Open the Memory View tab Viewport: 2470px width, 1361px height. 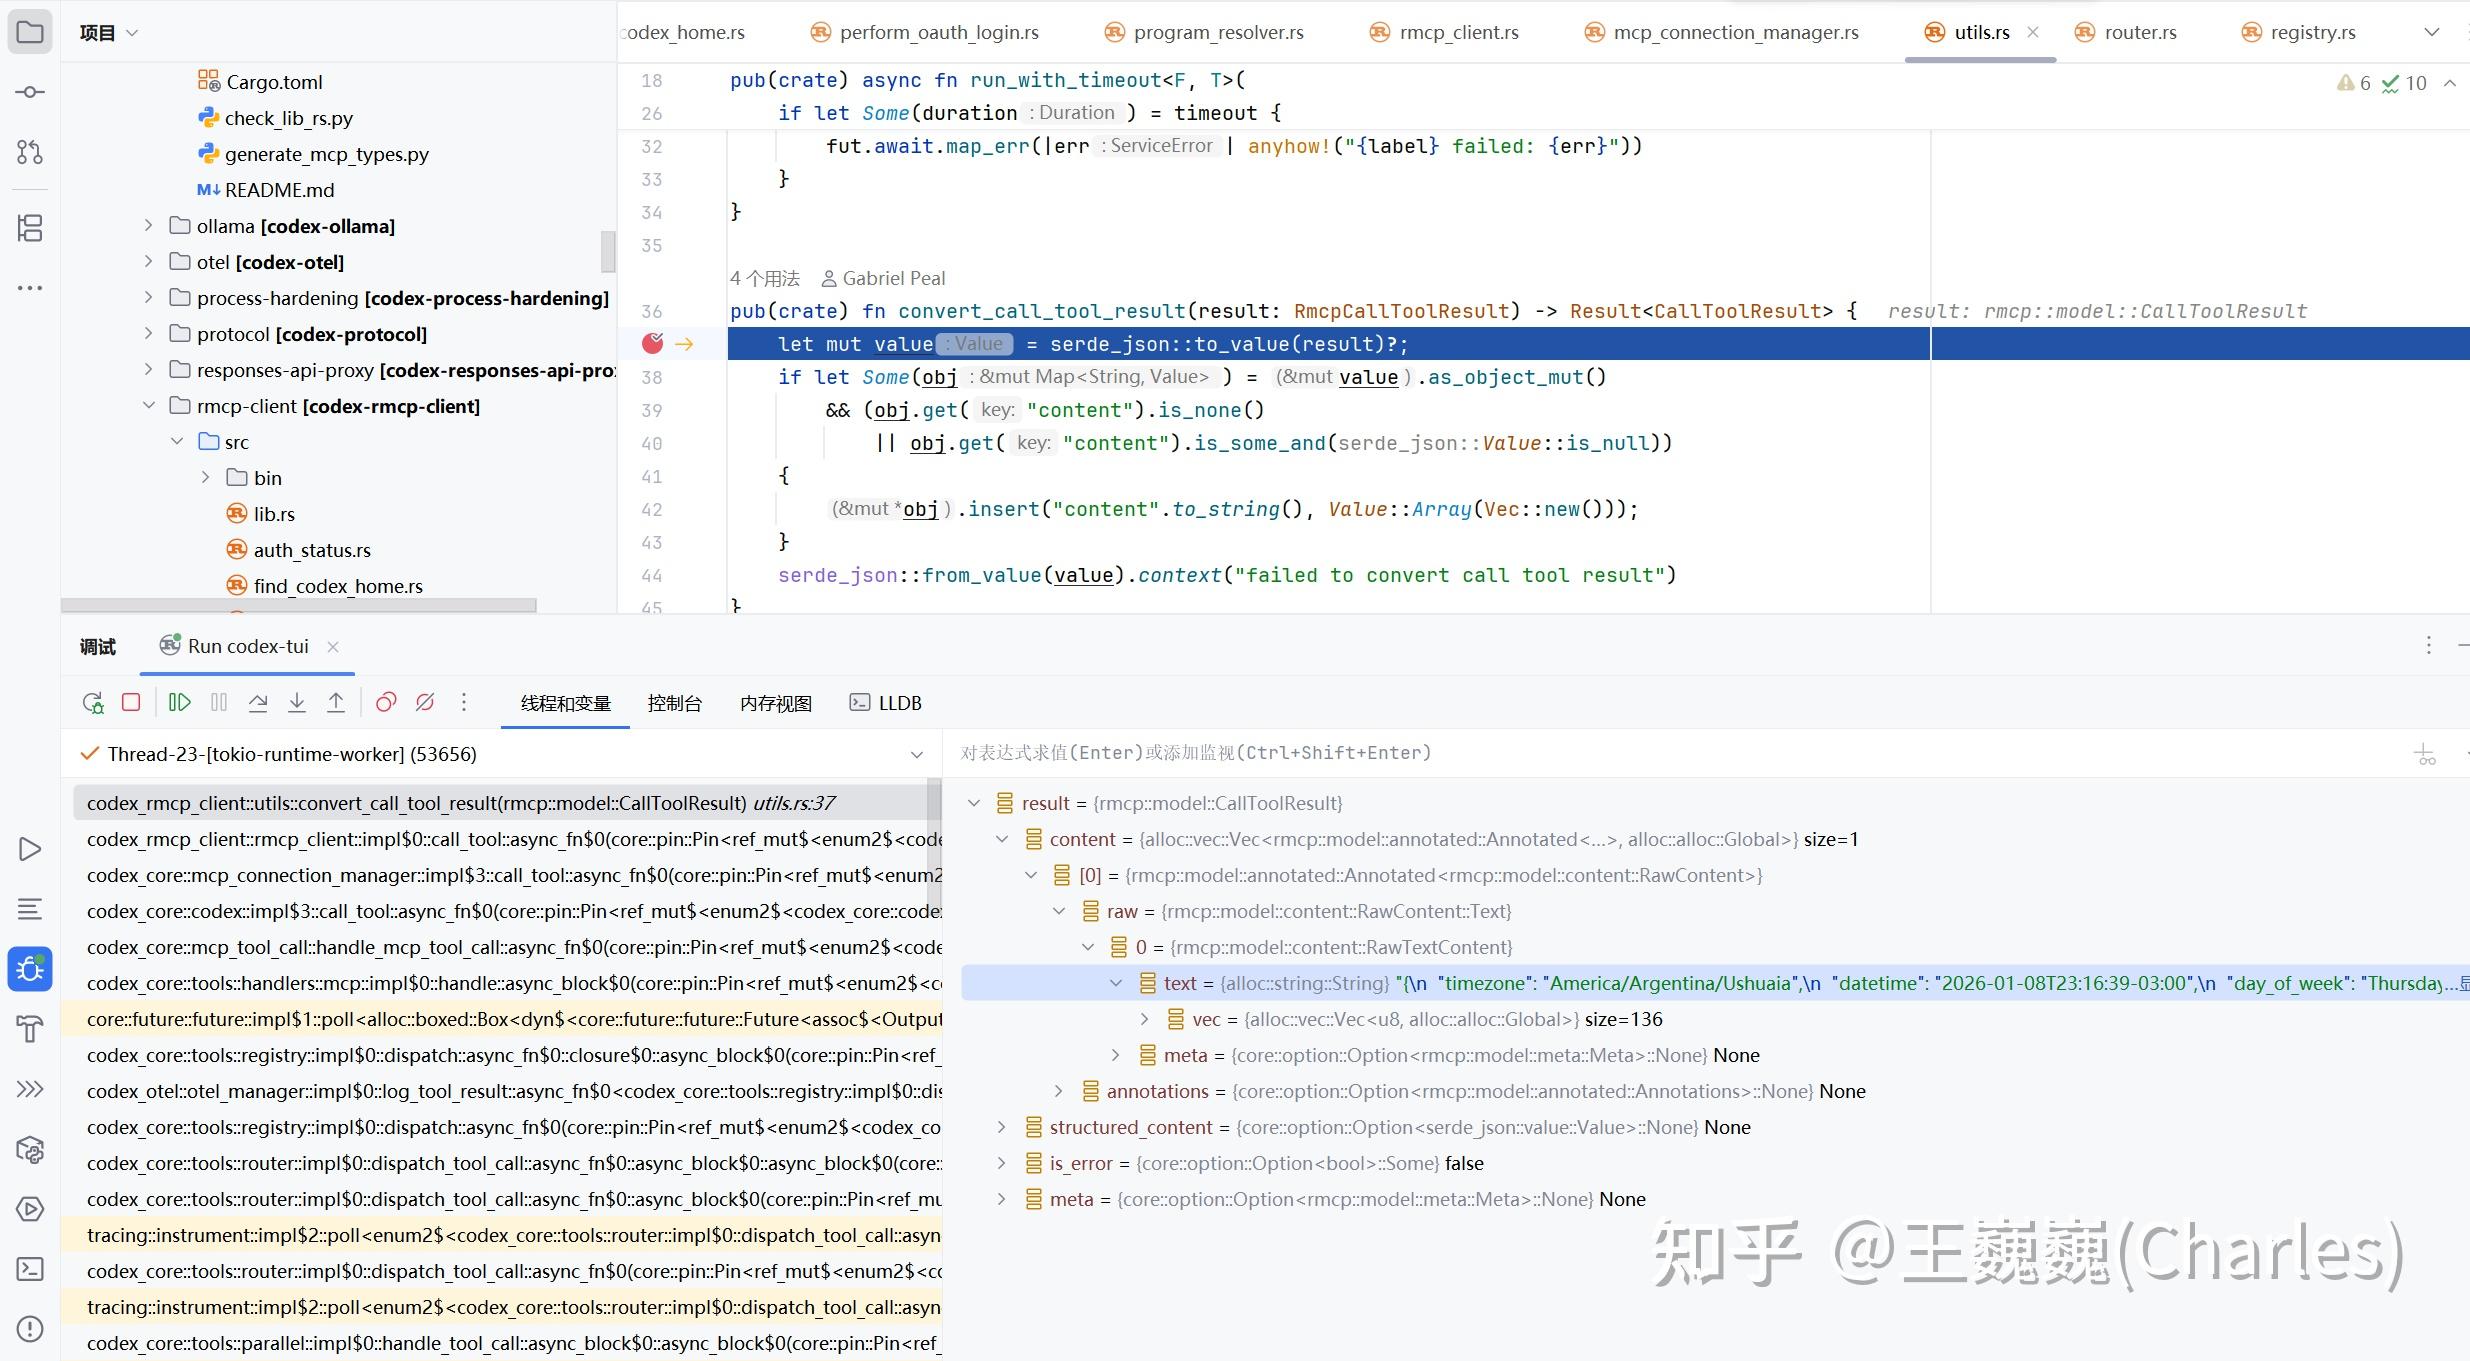tap(776, 703)
